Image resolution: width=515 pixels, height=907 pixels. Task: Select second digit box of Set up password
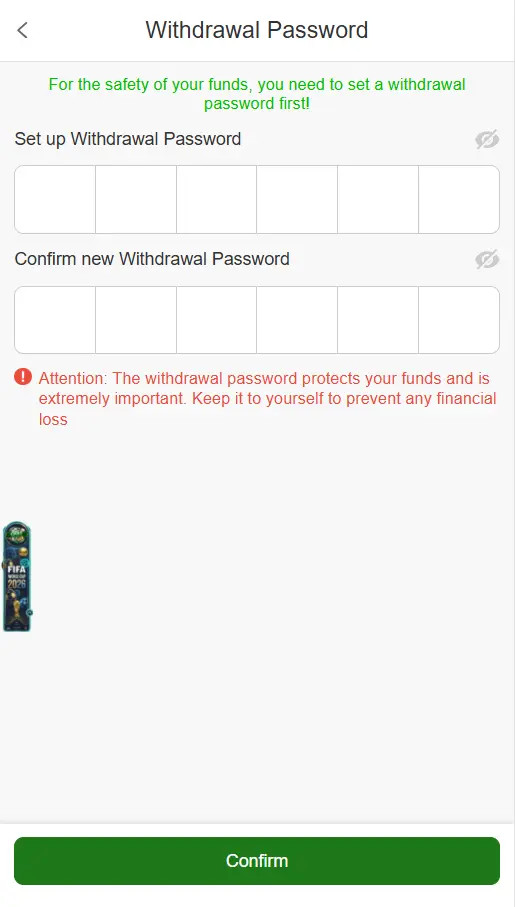click(136, 200)
